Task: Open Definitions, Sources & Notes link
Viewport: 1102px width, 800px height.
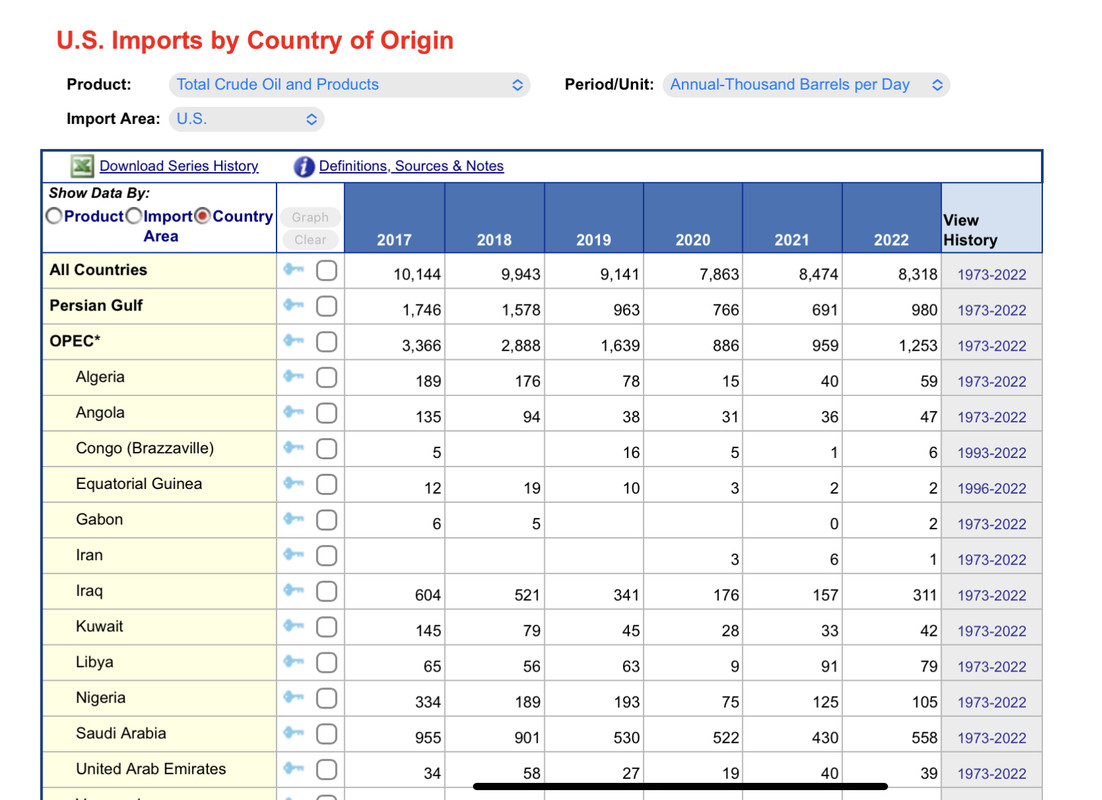Action: tap(411, 166)
